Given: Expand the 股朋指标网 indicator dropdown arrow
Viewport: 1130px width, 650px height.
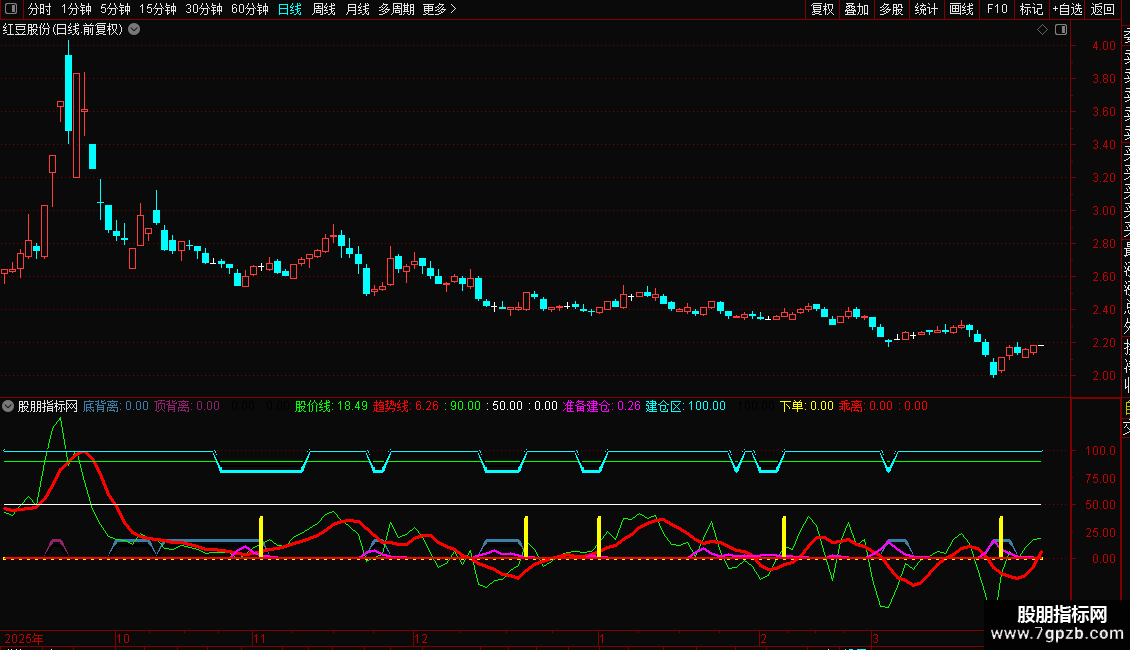Looking at the screenshot, I should (x=9, y=406).
